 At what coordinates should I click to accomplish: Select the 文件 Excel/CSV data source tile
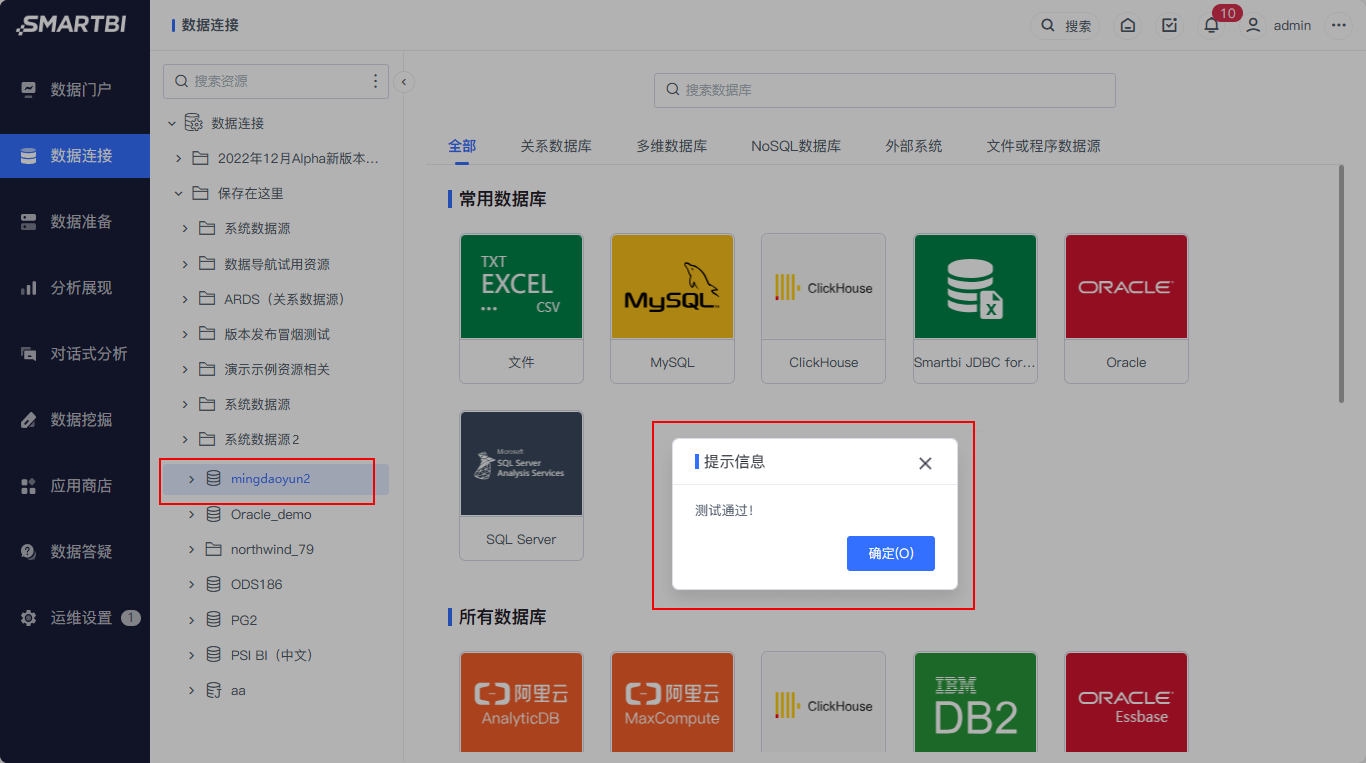521,308
